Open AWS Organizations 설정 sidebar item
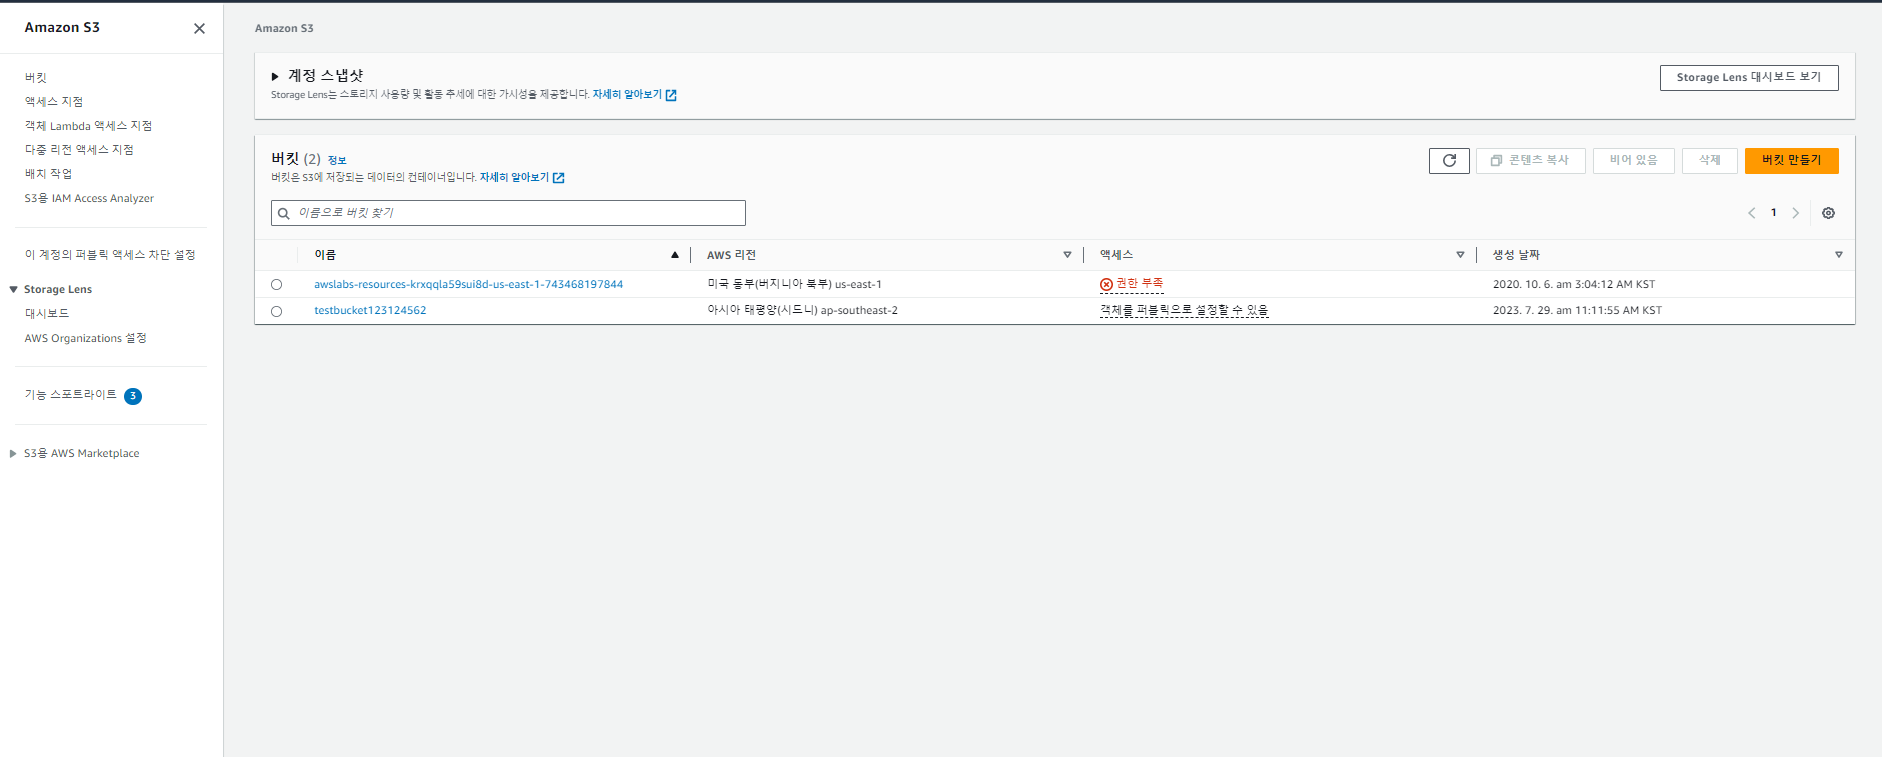Image resolution: width=1882 pixels, height=757 pixels. tap(86, 339)
